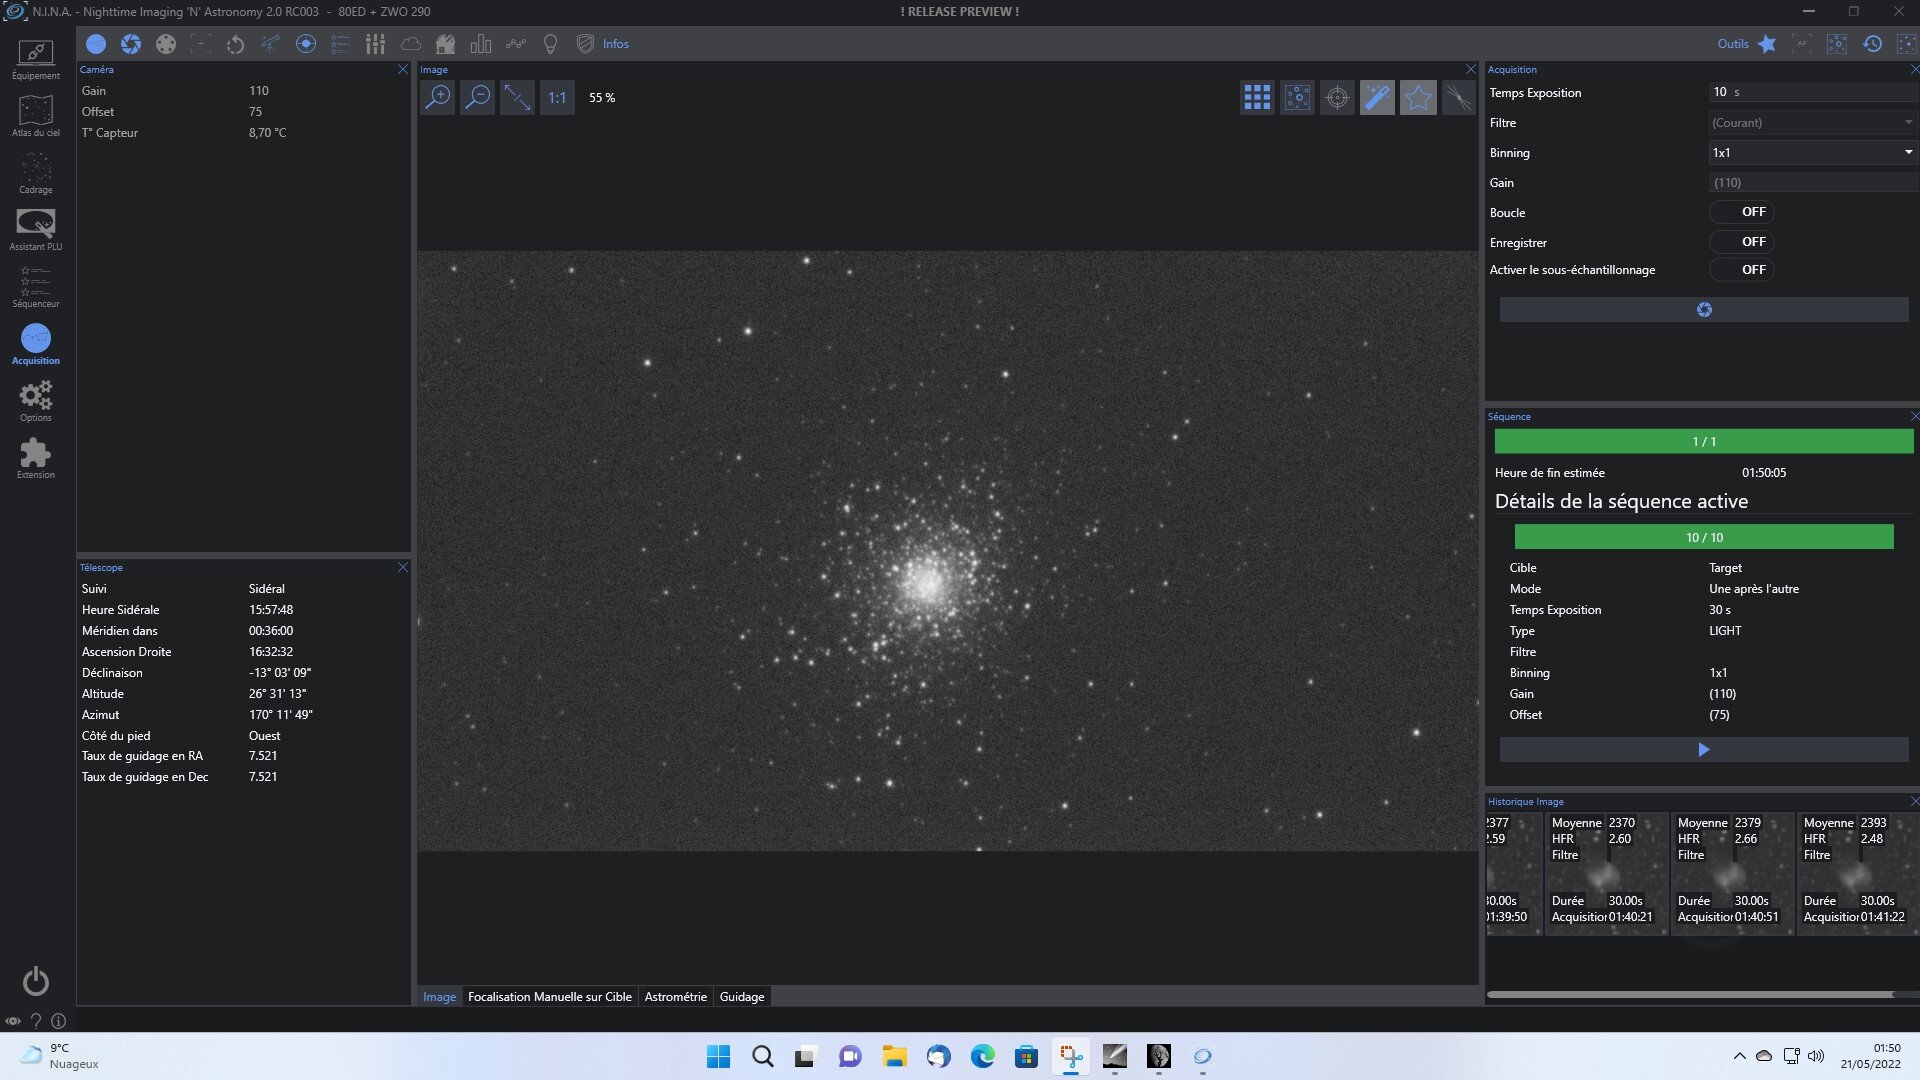Open the Guidage tab
The height and width of the screenshot is (1080, 1920).
coord(741,997)
